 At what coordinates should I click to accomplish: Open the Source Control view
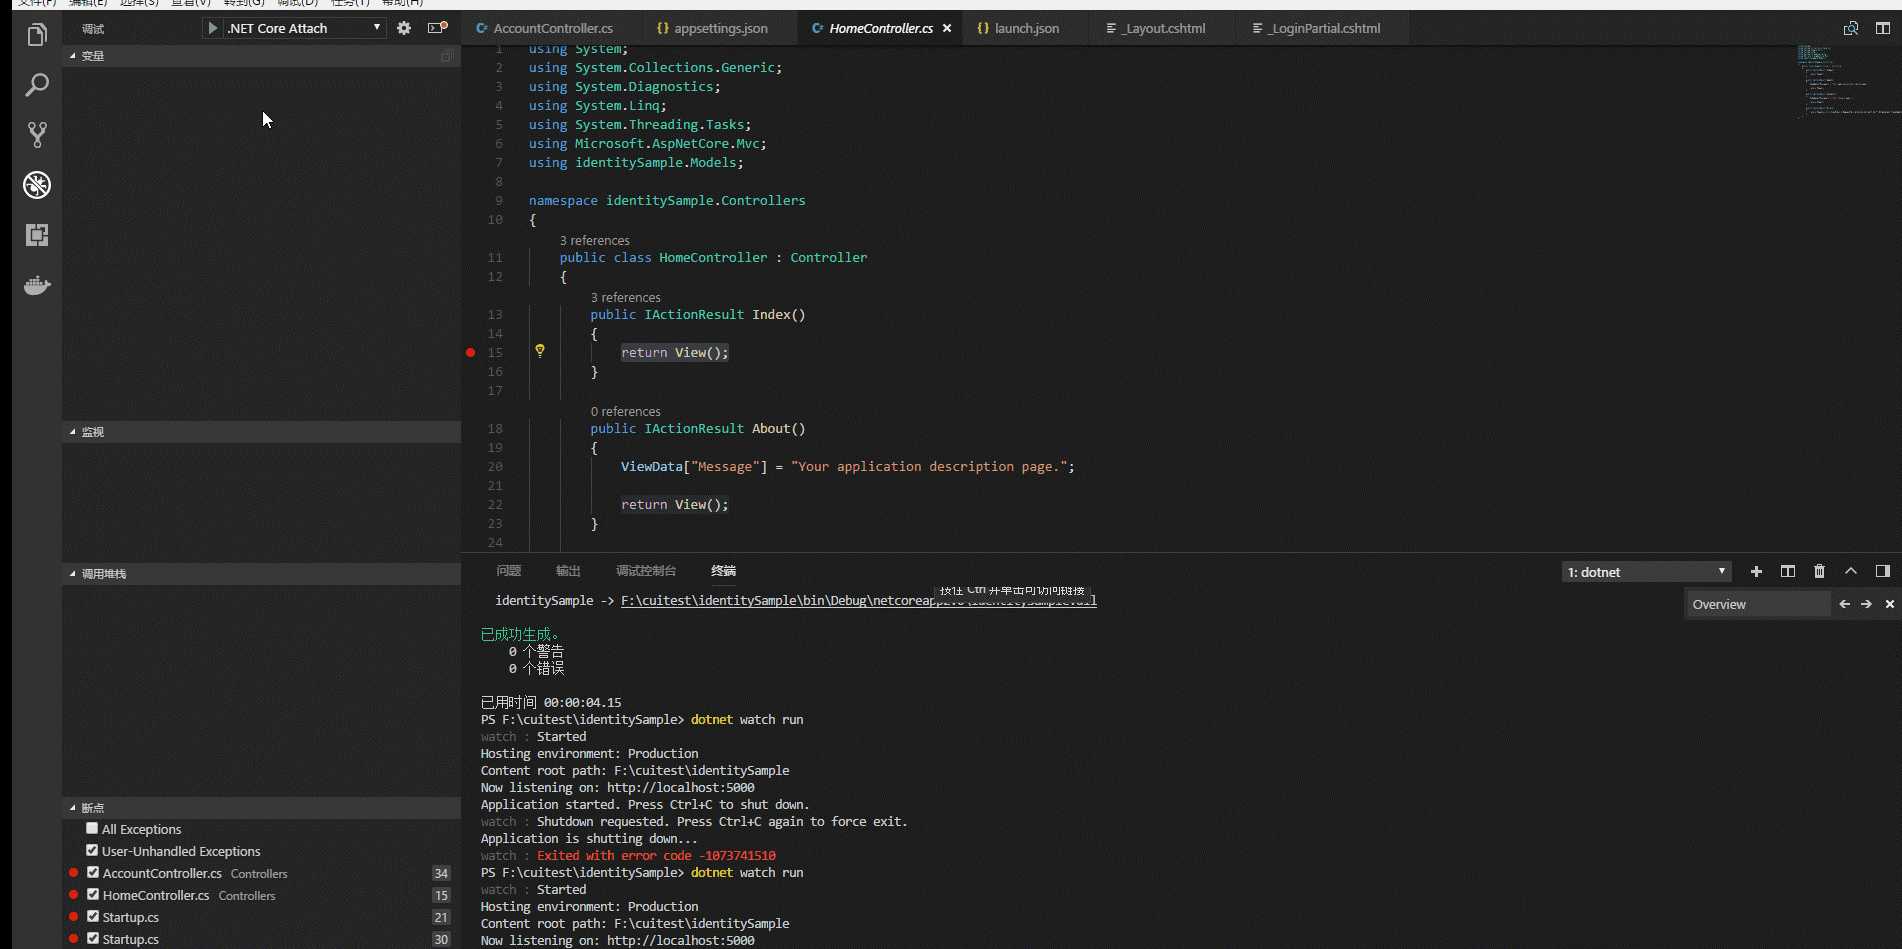click(37, 135)
